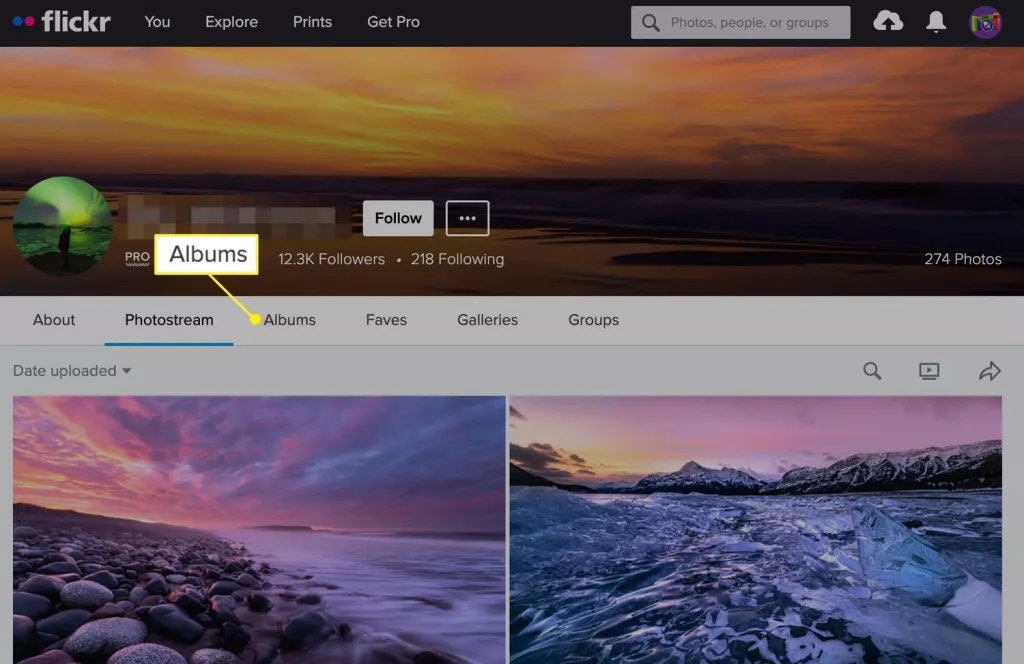The width and height of the screenshot is (1024, 664).
Task: Expand the search bar suggestions field
Action: pyautogui.click(x=740, y=21)
